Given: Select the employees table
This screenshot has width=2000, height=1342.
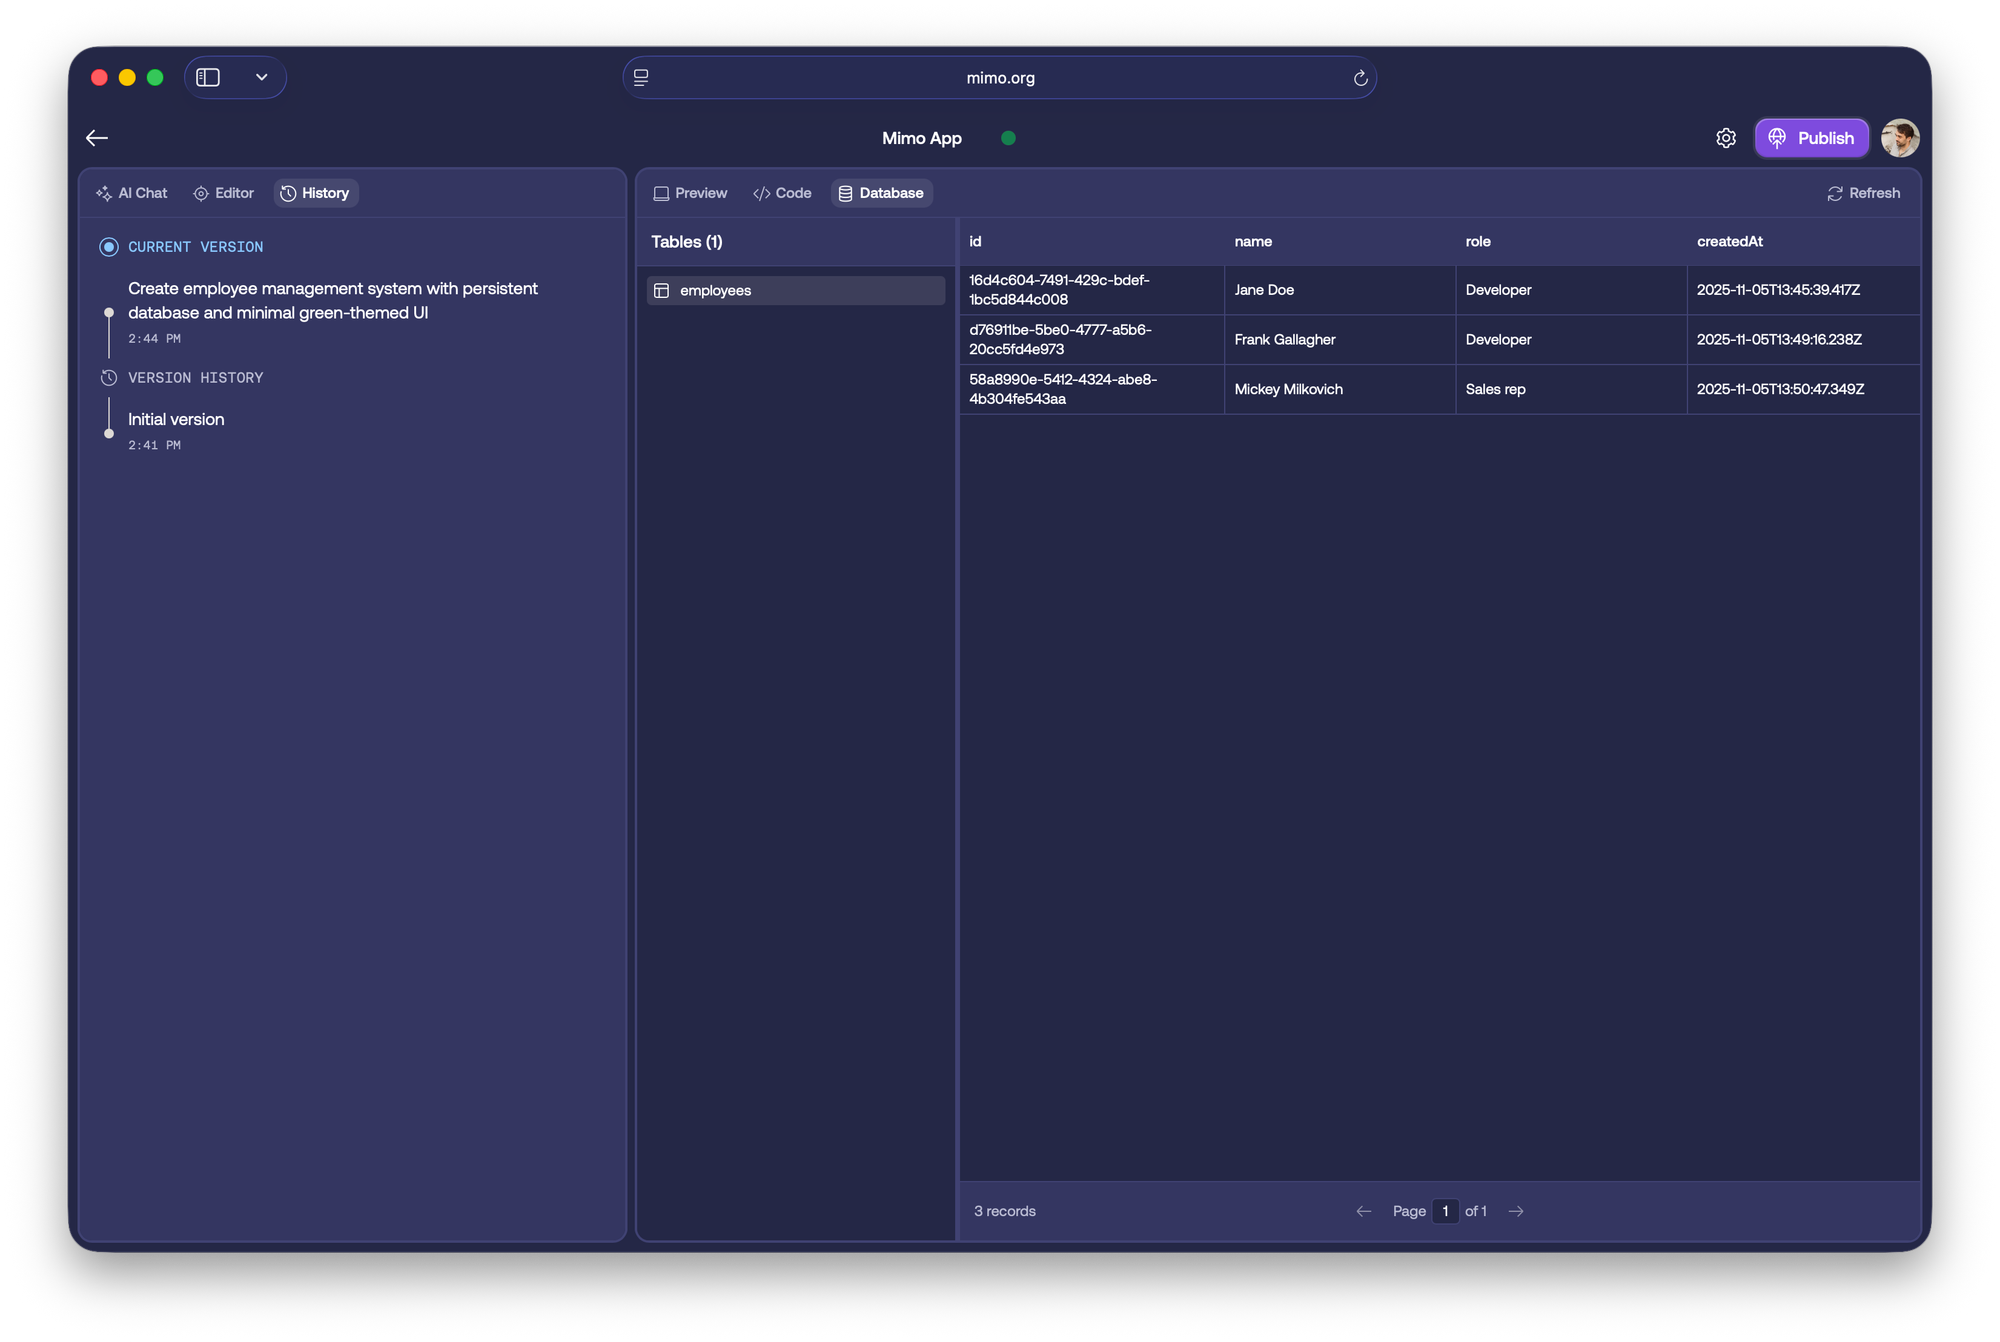Looking at the screenshot, I should pos(795,291).
